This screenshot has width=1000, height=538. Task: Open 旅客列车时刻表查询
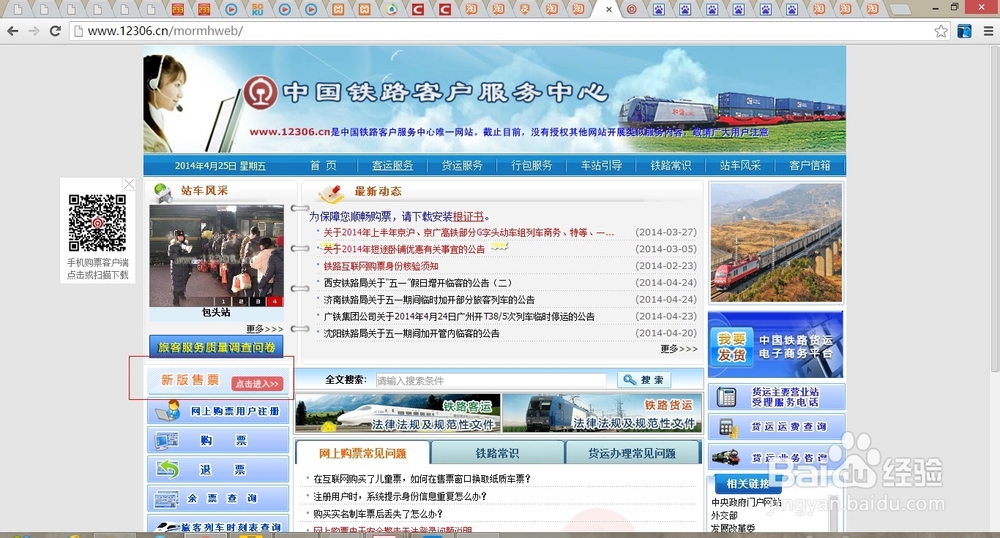coord(217,525)
